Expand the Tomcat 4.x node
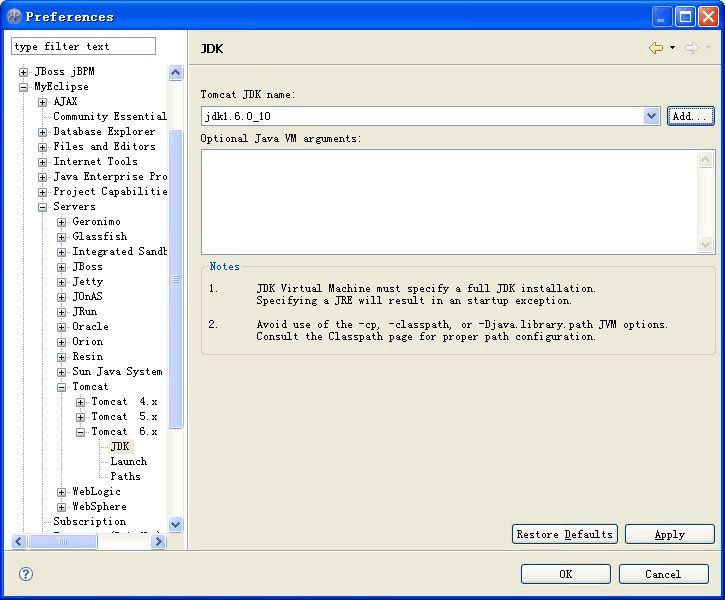 click(x=80, y=402)
